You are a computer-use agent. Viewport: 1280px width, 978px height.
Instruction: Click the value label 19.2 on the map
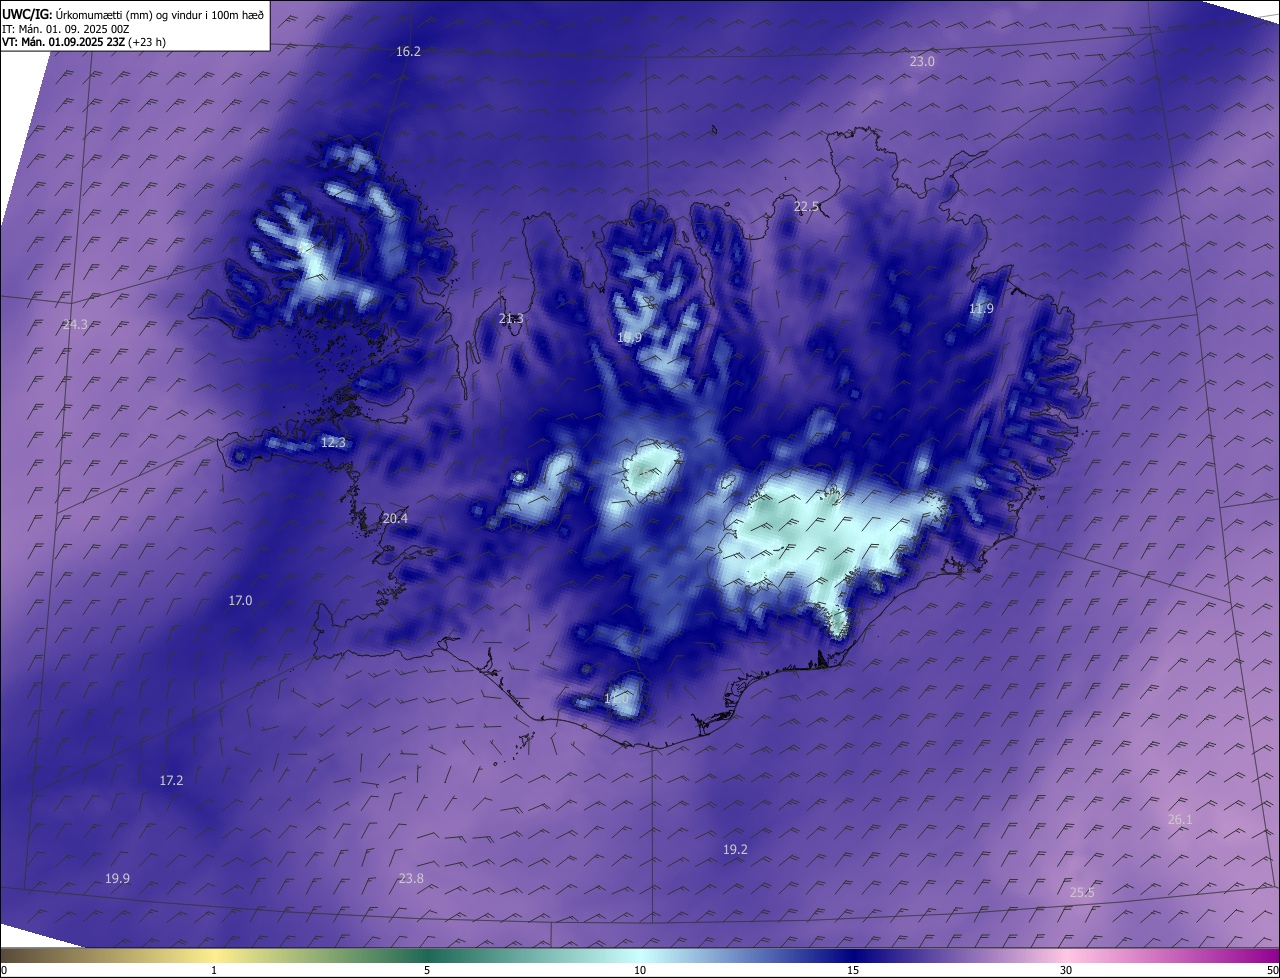[x=735, y=850]
